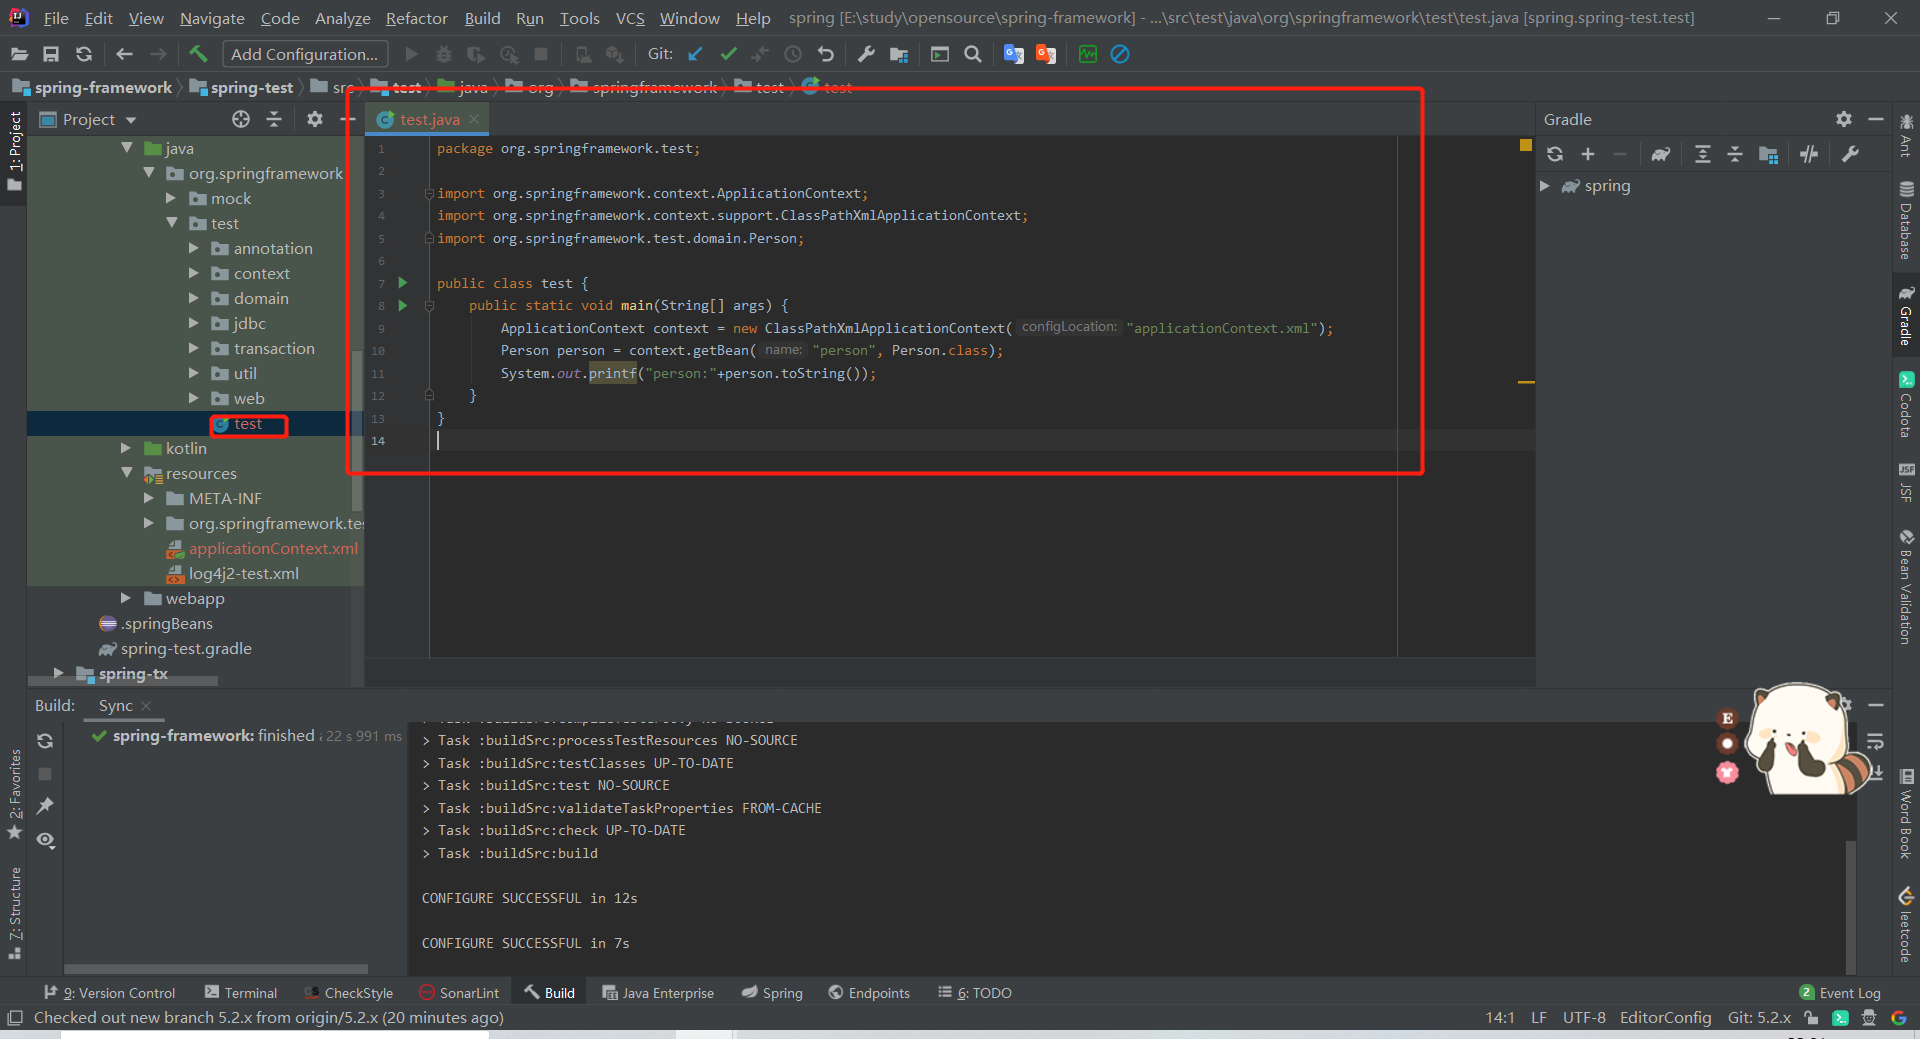Toggle the 1: Project side tool window
Screen dimensions: 1920x1039
click(x=14, y=151)
